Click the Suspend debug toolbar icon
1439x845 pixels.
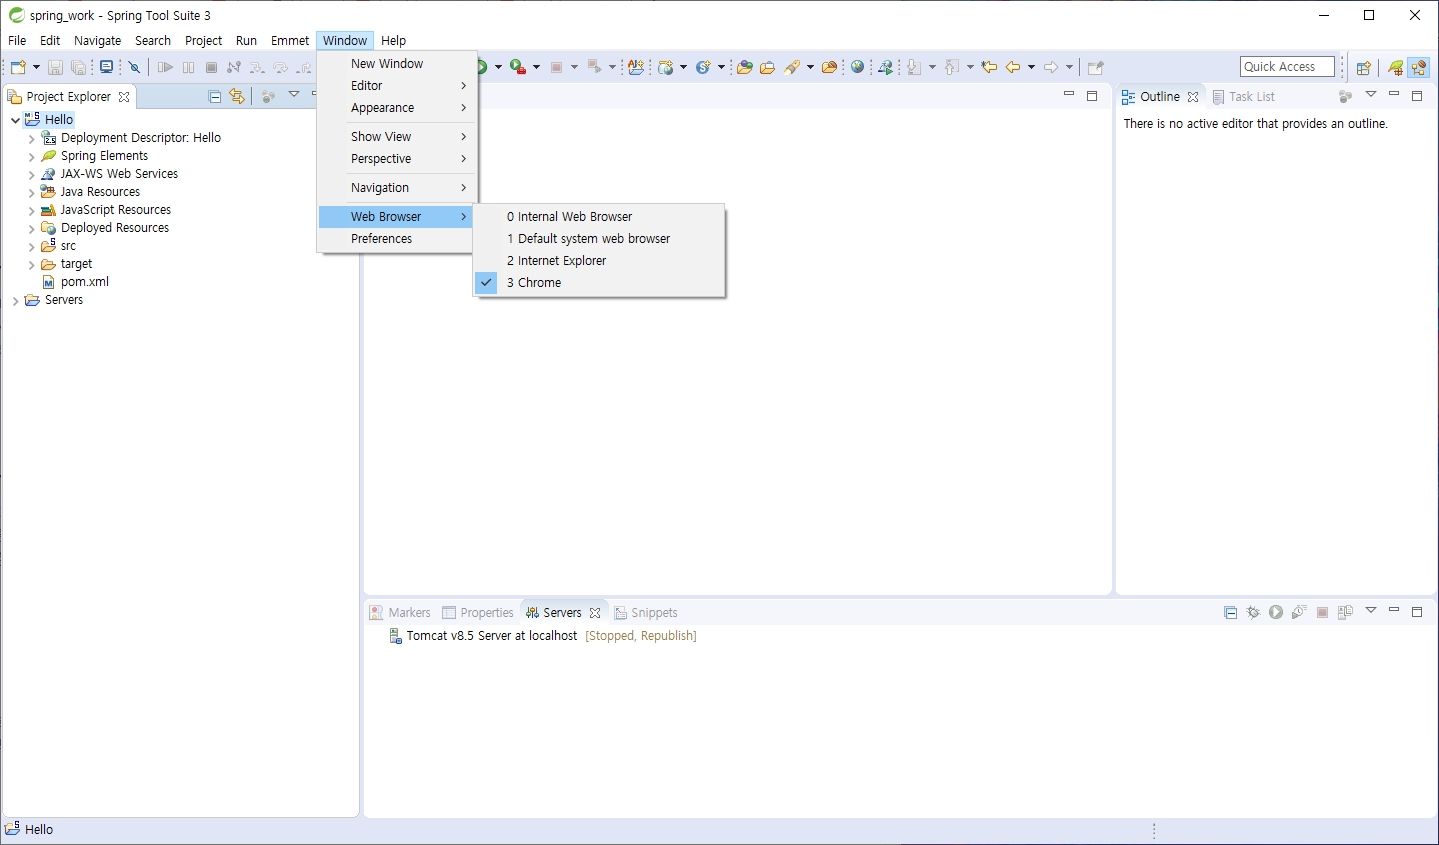point(188,67)
